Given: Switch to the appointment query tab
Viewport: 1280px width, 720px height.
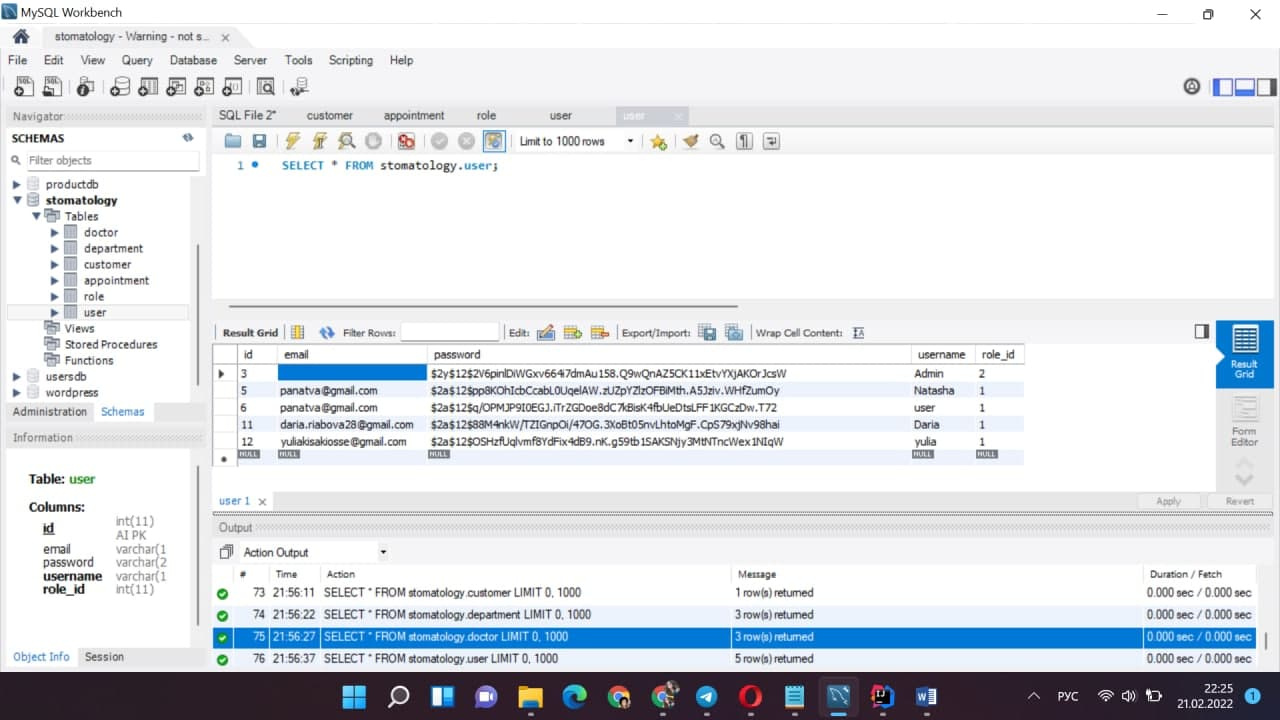Looking at the screenshot, I should [x=414, y=115].
